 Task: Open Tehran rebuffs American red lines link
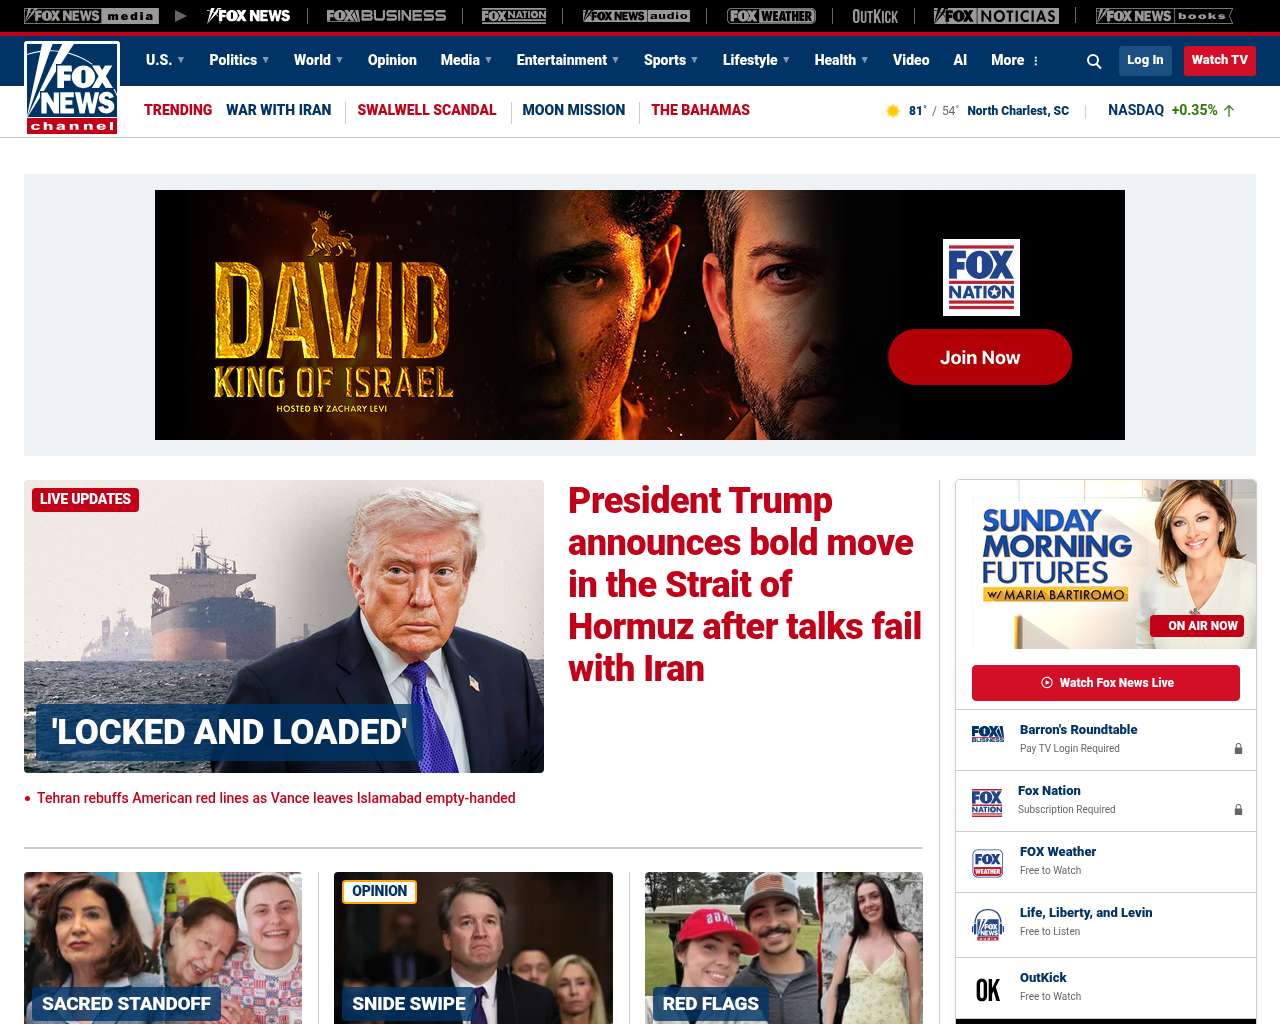(x=276, y=798)
